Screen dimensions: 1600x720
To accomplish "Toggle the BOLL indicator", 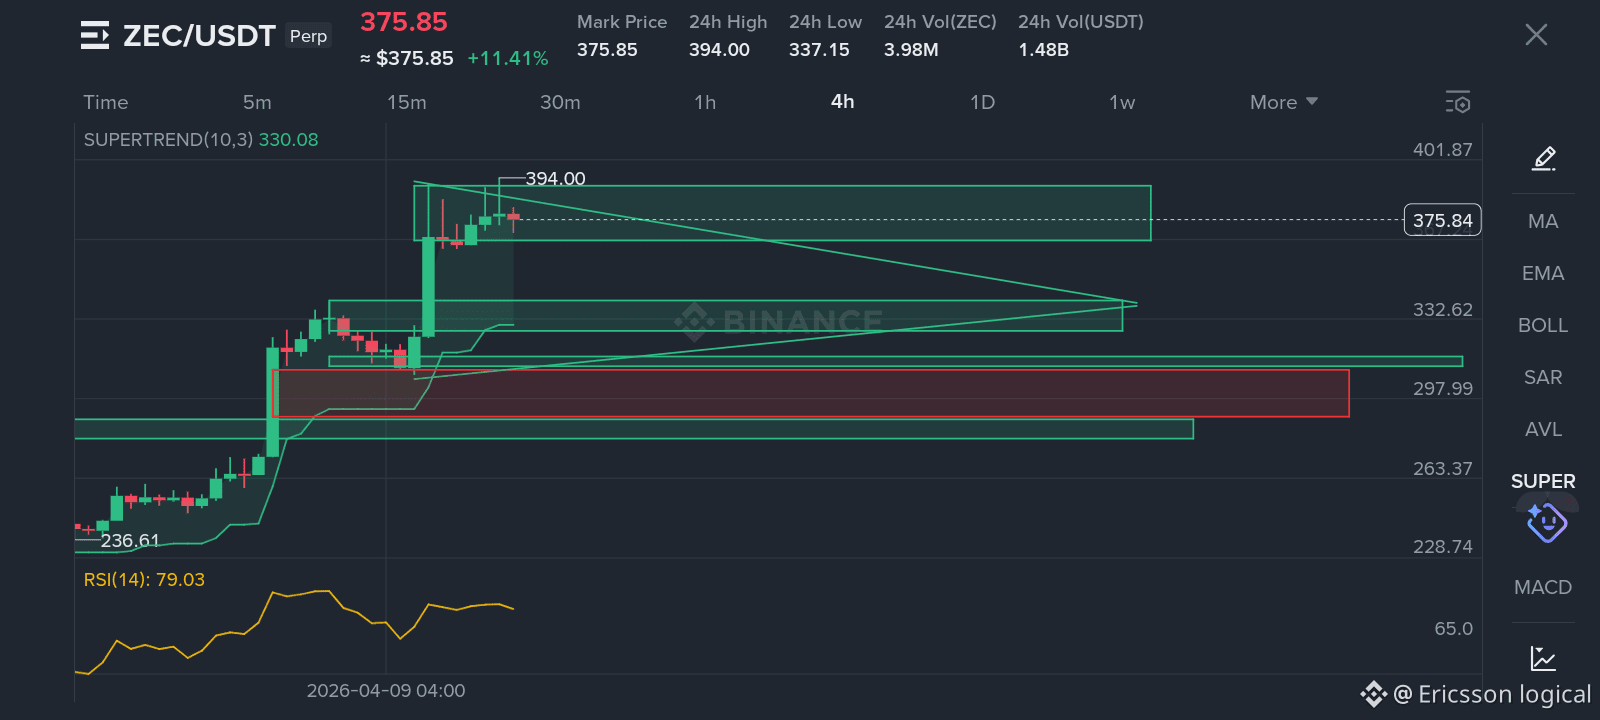I will [x=1543, y=325].
